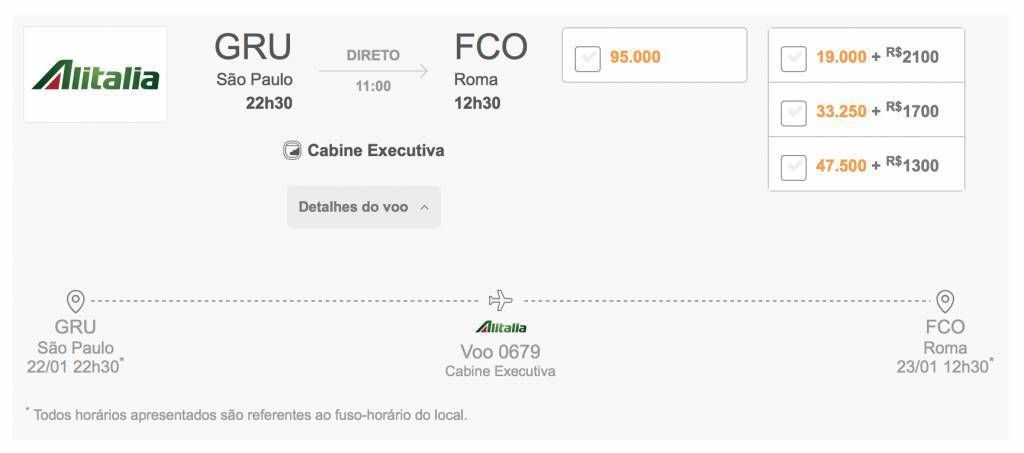The height and width of the screenshot is (453, 1024).
Task: Click the small Alitalia logo above Voo 0679
Action: [501, 327]
